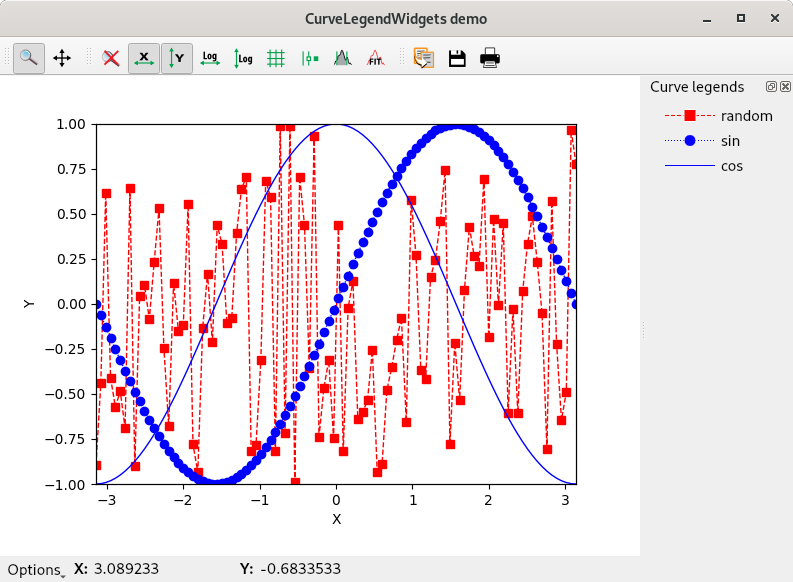Enable logarithmic Y-axis scale
The width and height of the screenshot is (793, 582).
click(x=243, y=58)
